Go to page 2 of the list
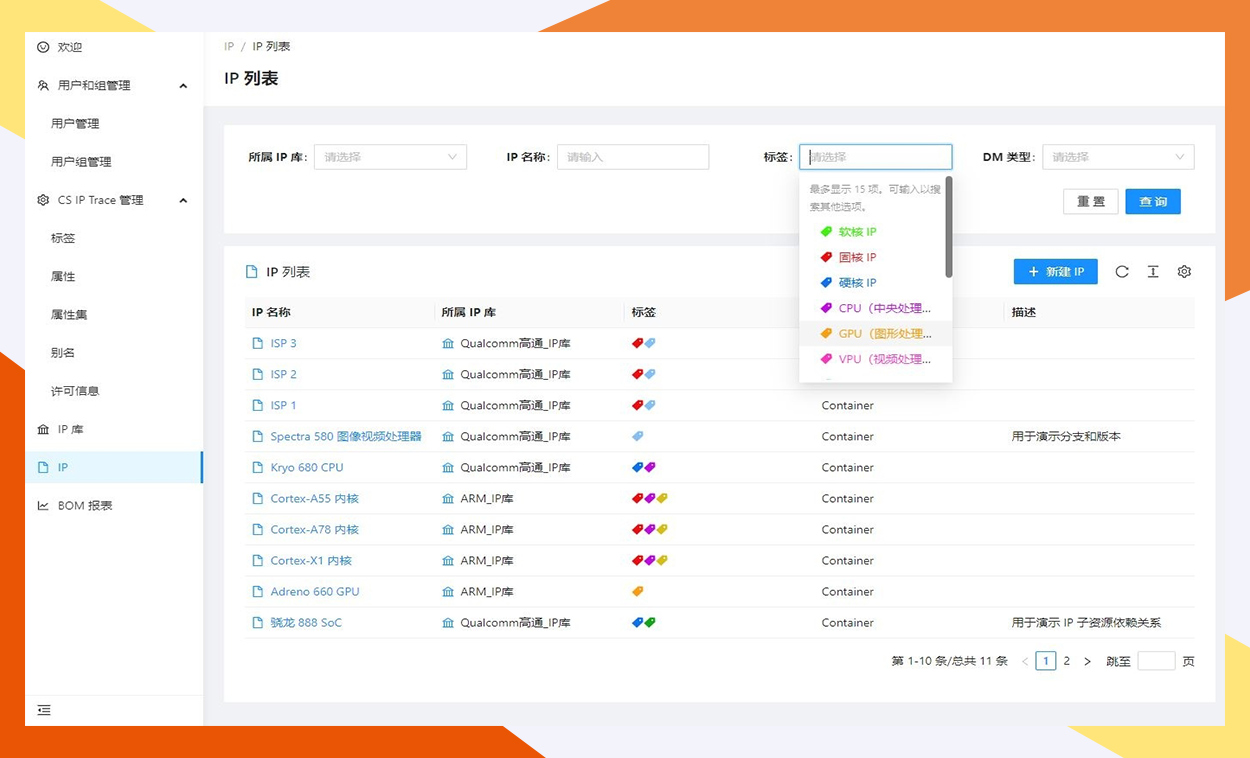This screenshot has width=1250, height=758. pyautogui.click(x=1067, y=661)
